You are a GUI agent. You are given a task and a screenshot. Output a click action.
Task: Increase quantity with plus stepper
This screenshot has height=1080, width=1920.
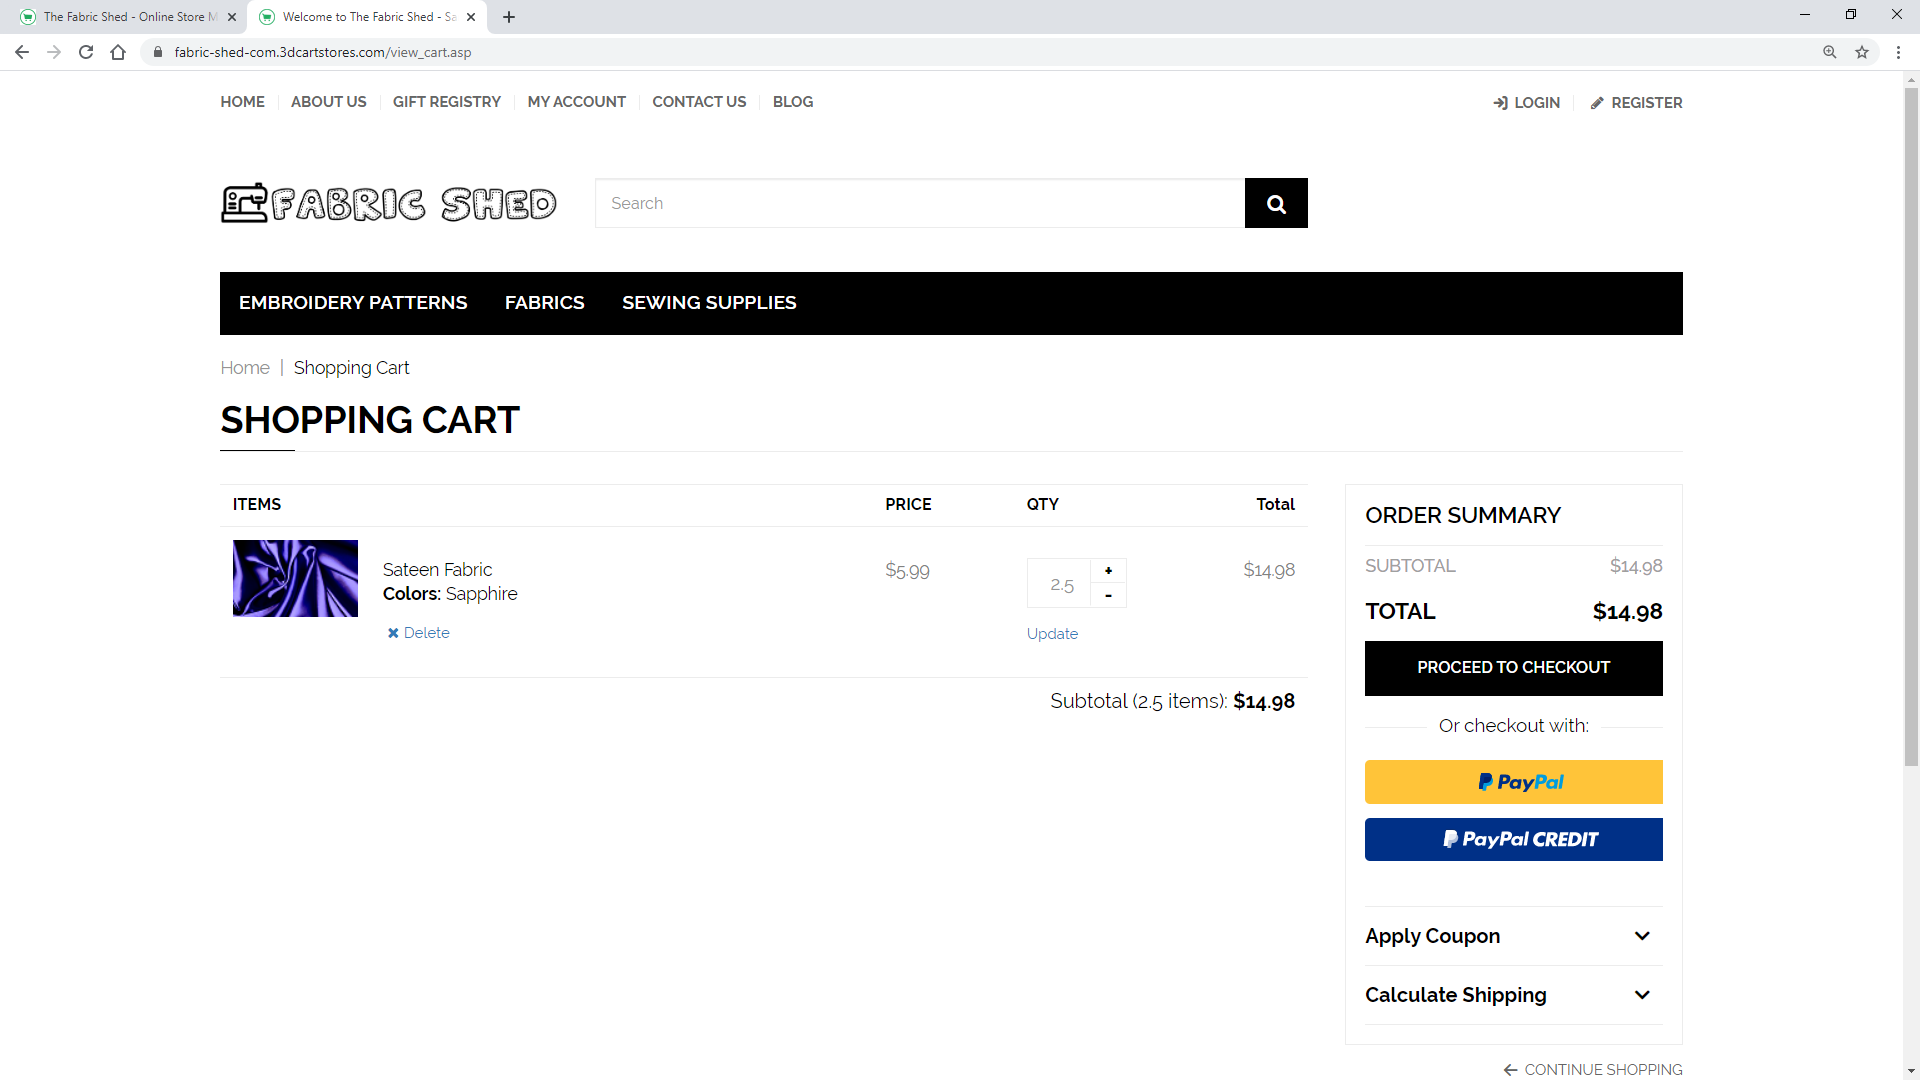(x=1108, y=570)
